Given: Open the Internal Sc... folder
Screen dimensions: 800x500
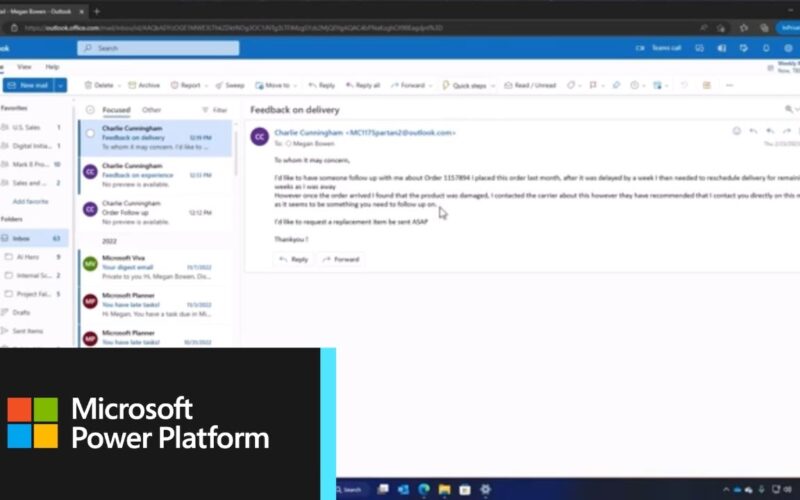Looking at the screenshot, I should click(33, 276).
